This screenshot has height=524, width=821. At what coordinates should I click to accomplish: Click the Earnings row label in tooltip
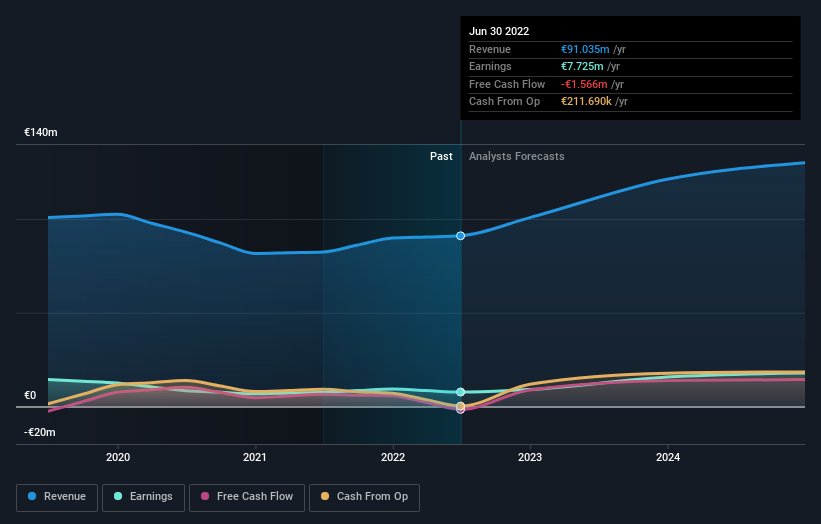click(490, 66)
